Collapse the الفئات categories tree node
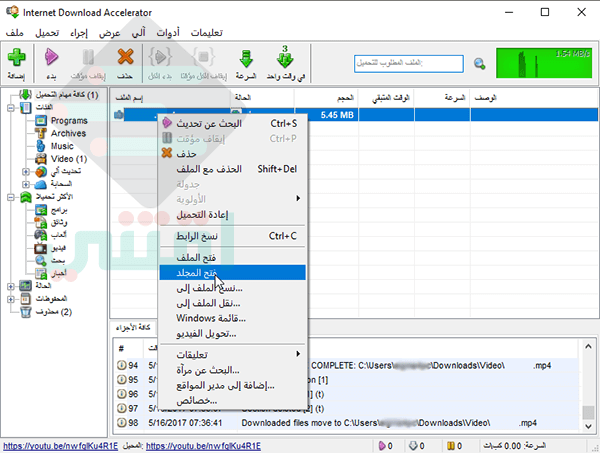Screen dimensions: 600x453 tap(11, 108)
